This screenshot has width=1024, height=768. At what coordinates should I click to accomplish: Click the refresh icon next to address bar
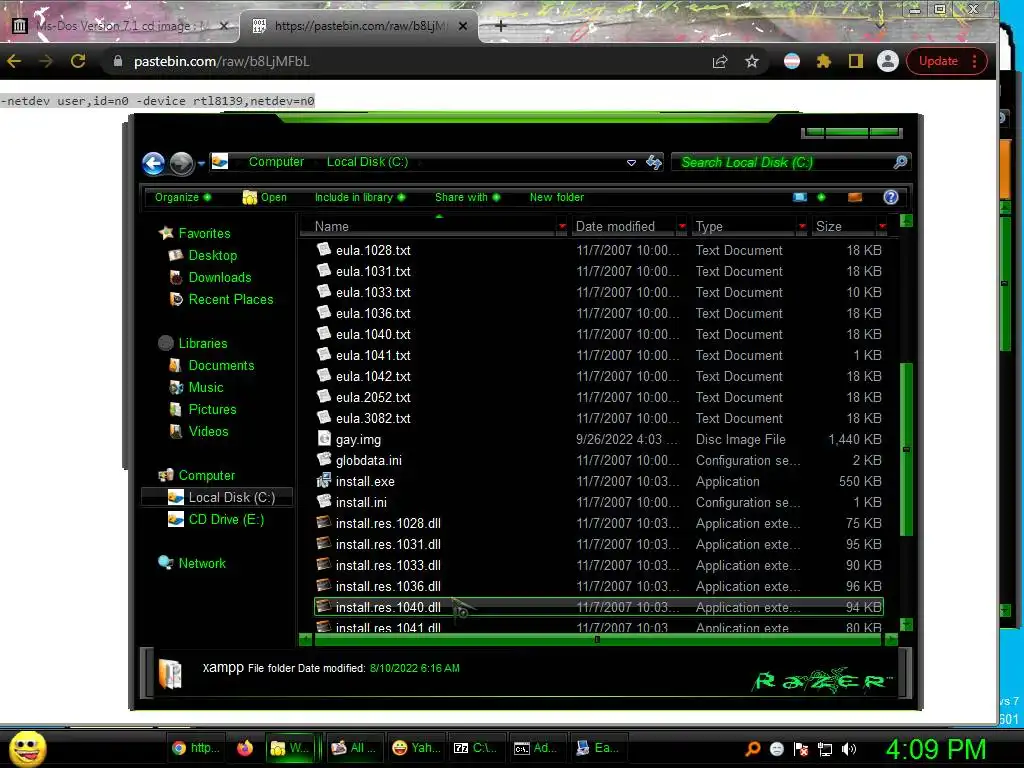point(654,162)
